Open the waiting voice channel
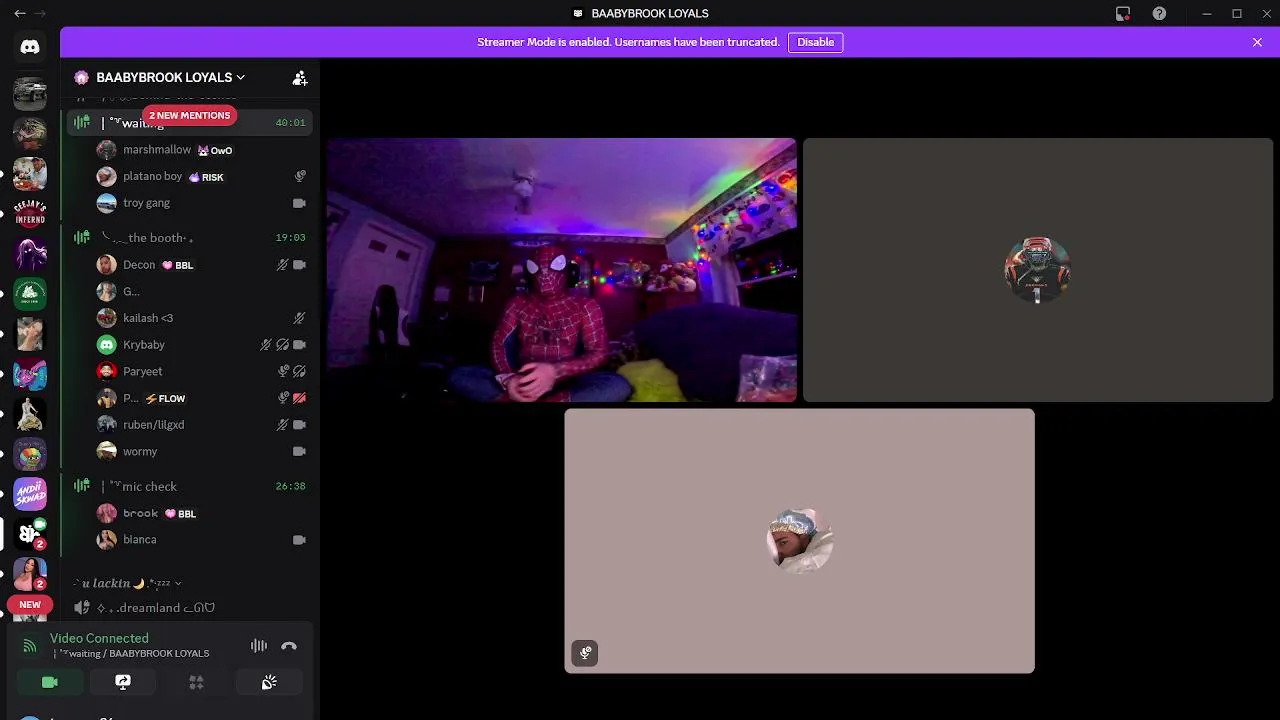 click(190, 123)
